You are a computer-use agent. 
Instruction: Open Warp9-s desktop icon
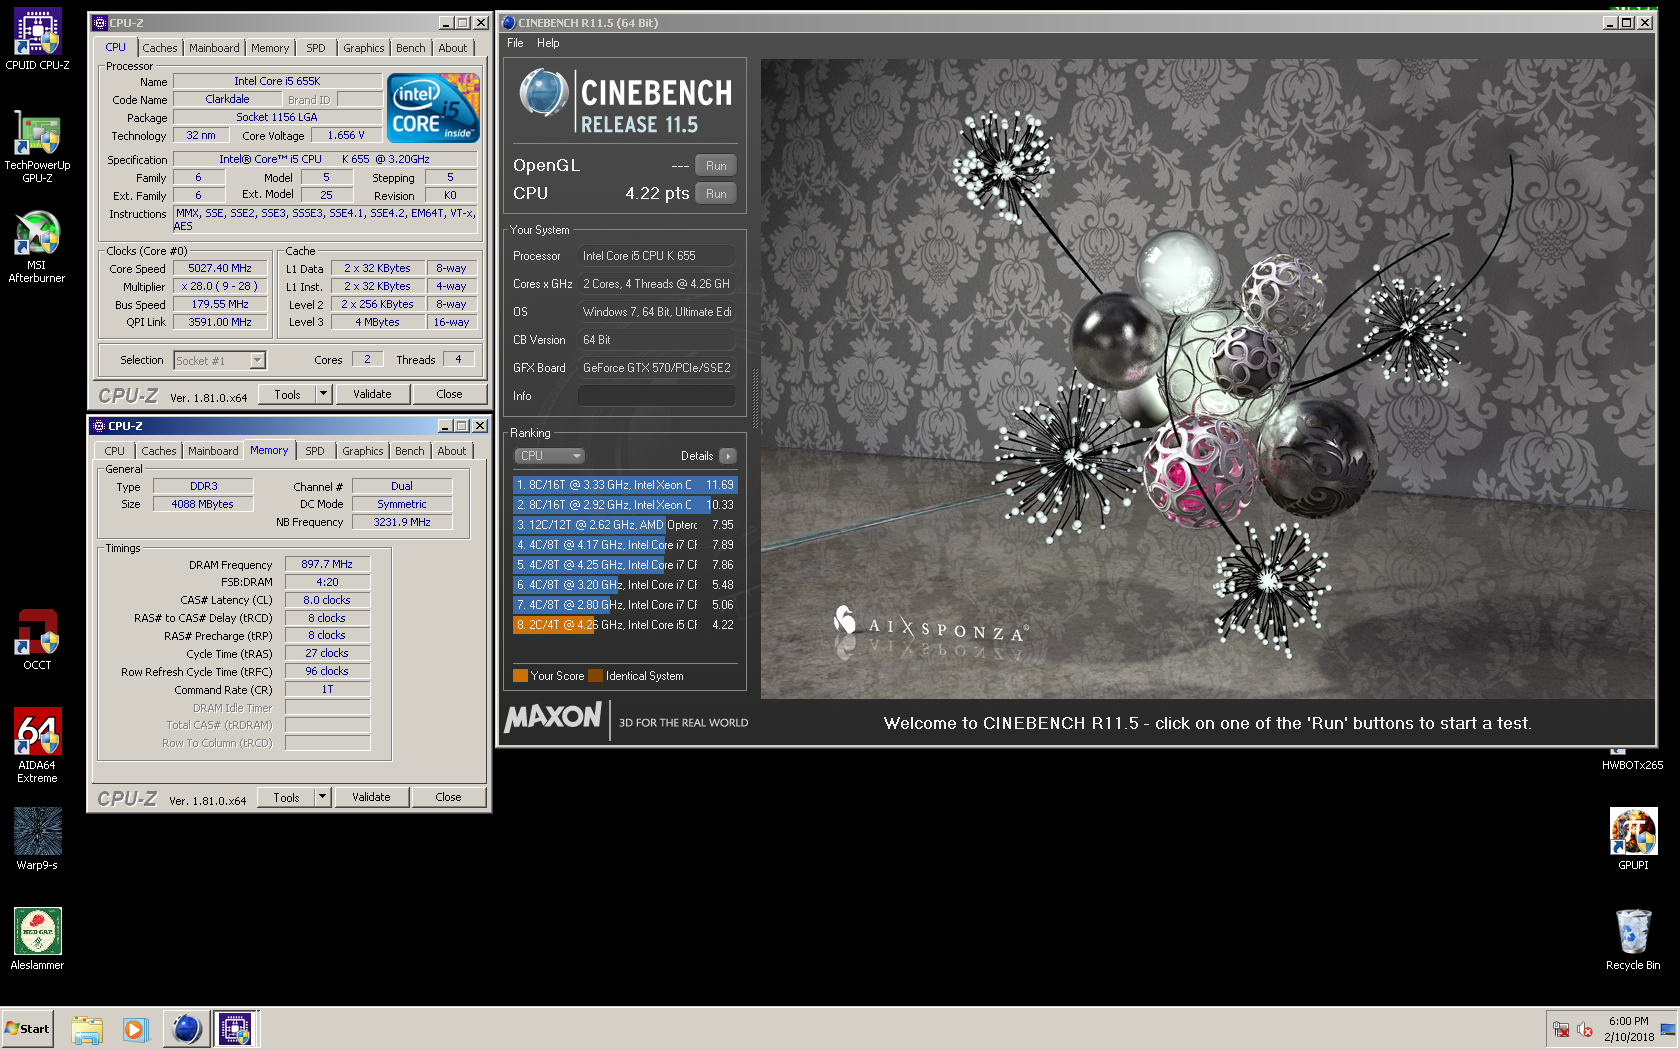click(x=37, y=838)
